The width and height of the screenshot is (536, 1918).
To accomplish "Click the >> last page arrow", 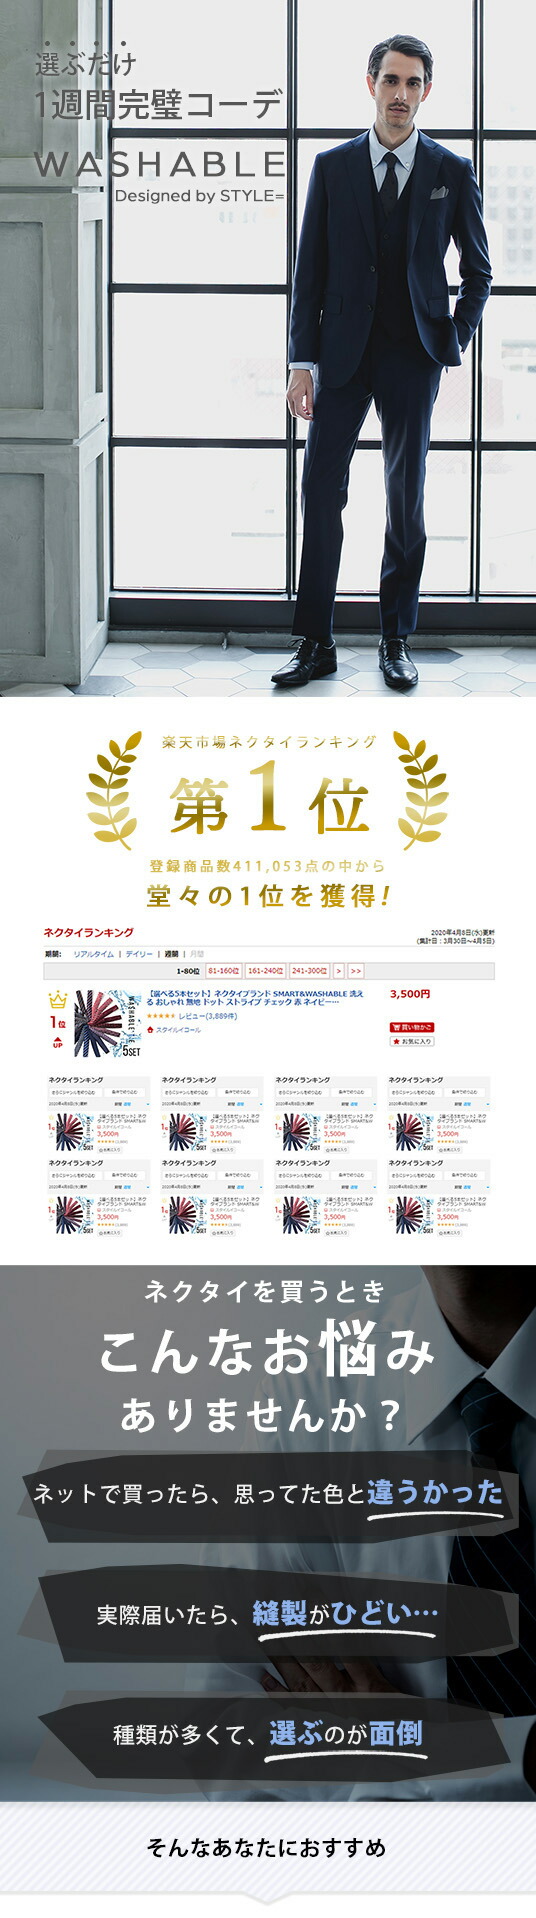I will click(356, 971).
